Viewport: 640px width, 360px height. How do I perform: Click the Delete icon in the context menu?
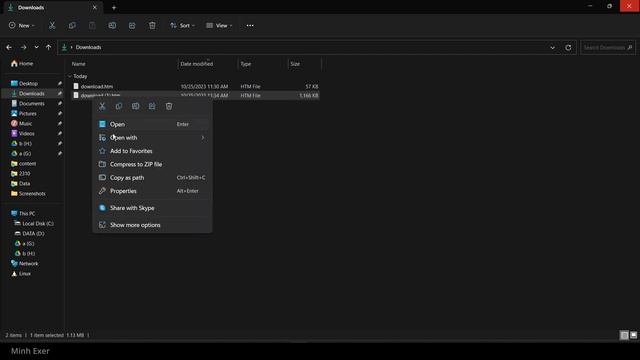point(169,106)
